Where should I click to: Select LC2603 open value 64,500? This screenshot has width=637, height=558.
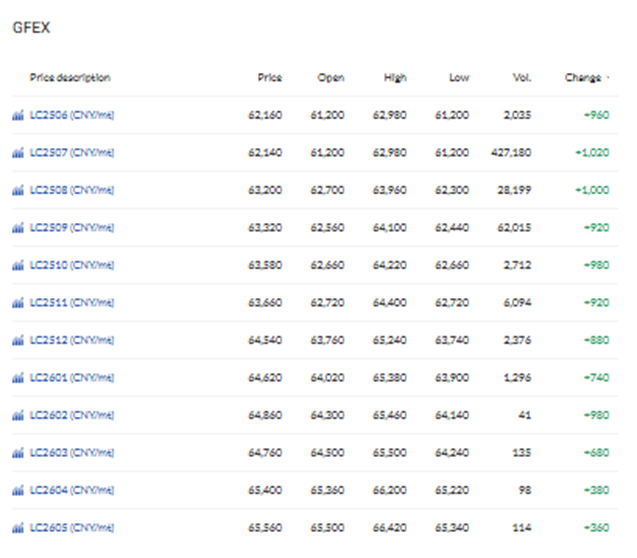pyautogui.click(x=327, y=452)
